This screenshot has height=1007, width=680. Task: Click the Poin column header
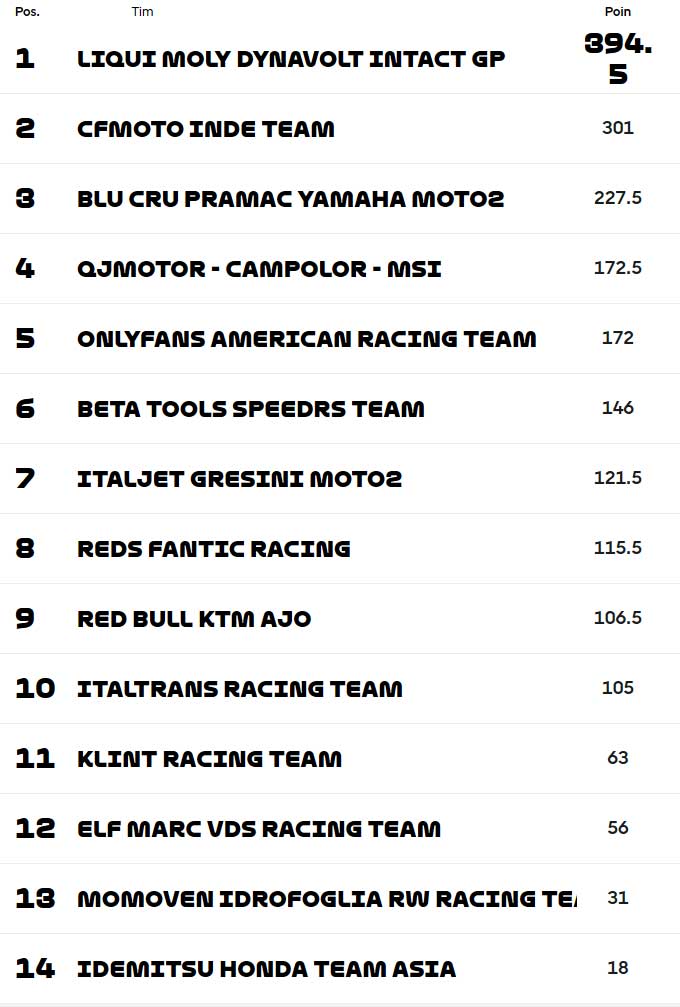618,12
